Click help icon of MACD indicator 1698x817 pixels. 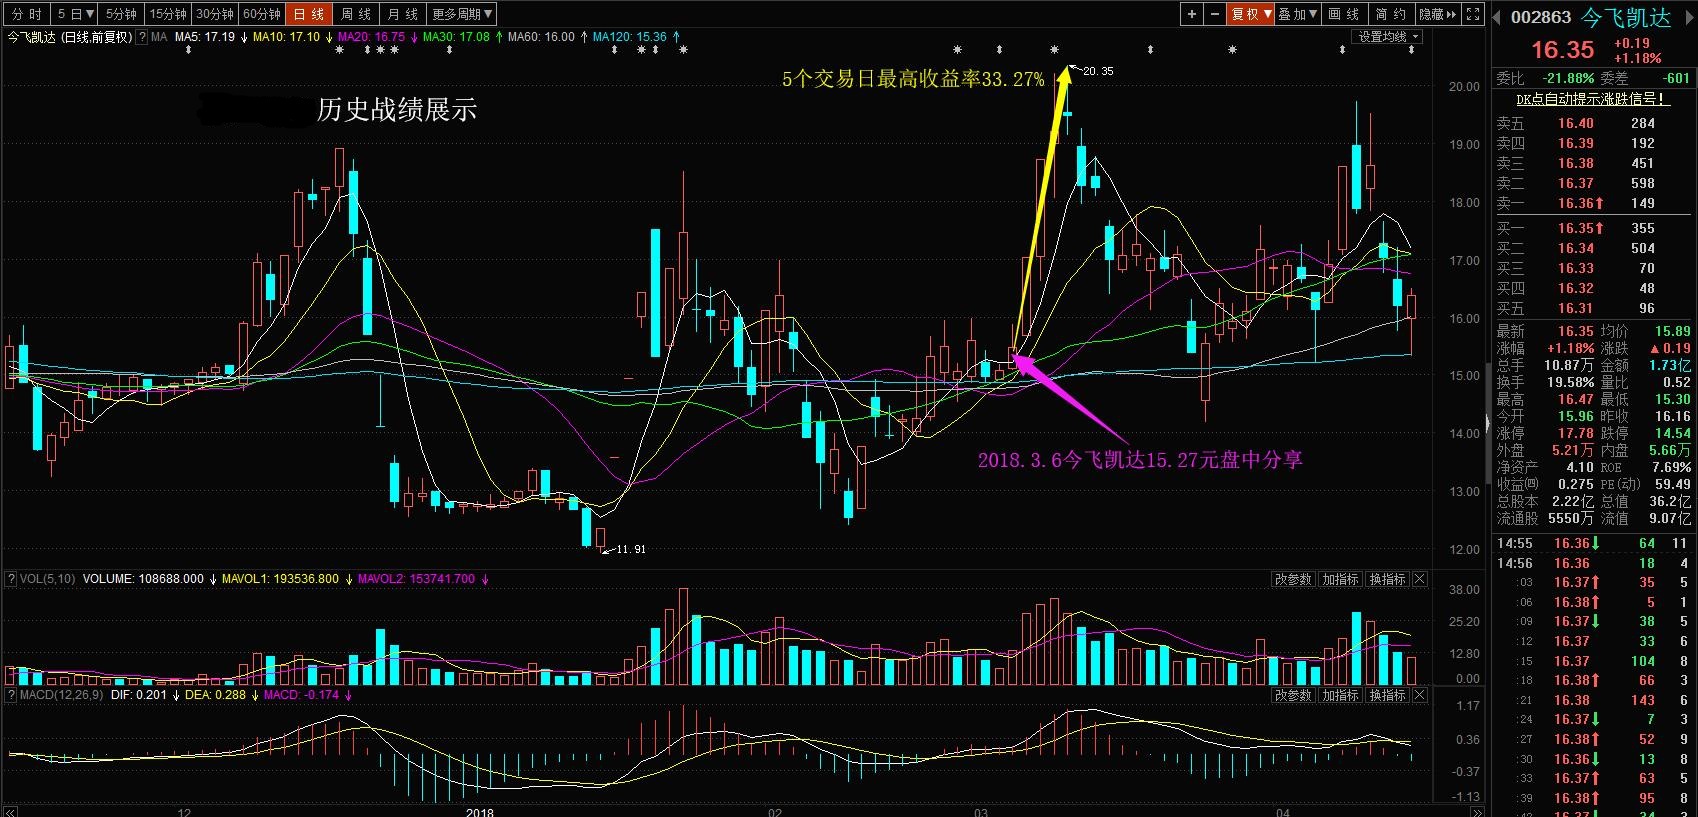11,695
